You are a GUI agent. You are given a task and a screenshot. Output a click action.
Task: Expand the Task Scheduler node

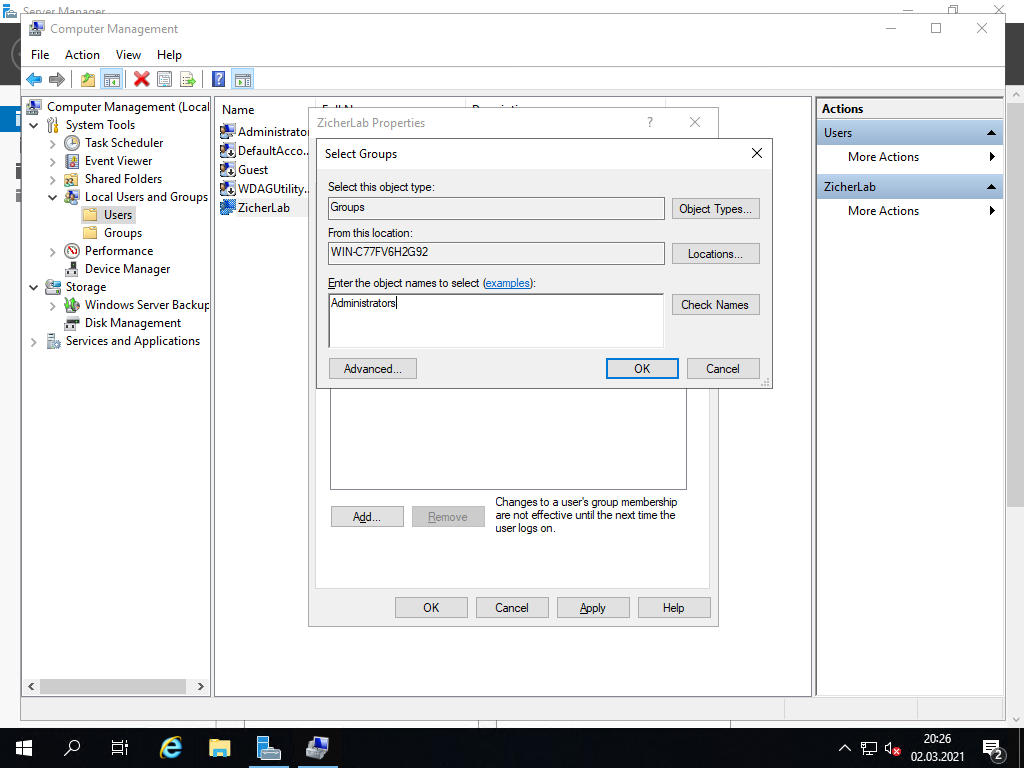53,143
